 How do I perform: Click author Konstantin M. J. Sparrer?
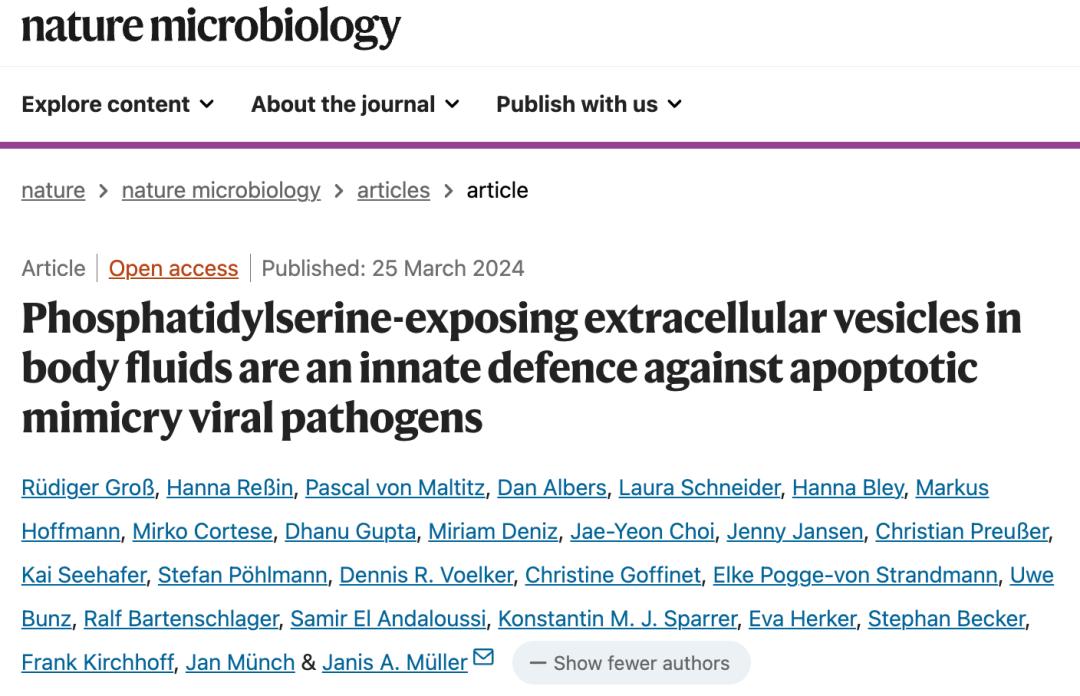617,619
